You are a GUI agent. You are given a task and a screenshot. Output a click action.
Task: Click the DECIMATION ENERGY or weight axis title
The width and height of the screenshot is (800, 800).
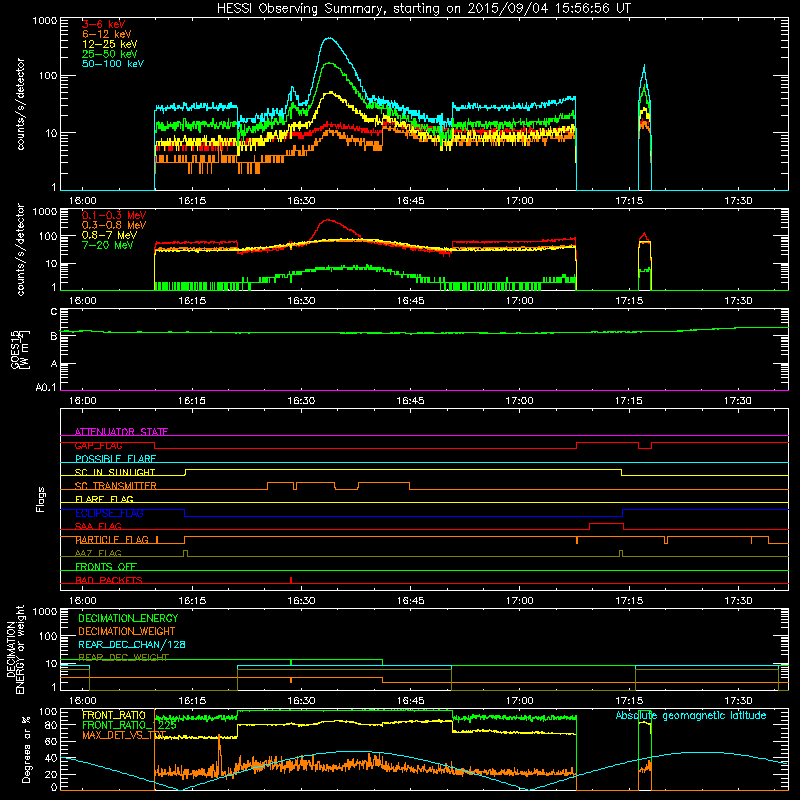click(x=15, y=649)
